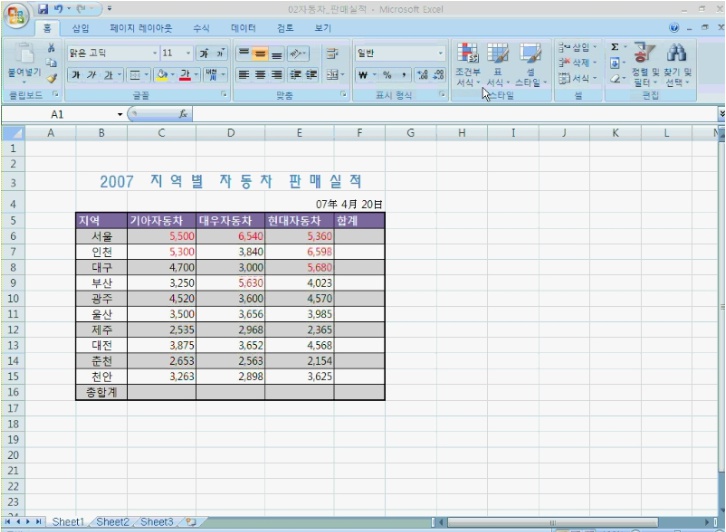Image resolution: width=726 pixels, height=532 pixels.
Task: Expand the fill color dropdown arrow
Action: 172,75
